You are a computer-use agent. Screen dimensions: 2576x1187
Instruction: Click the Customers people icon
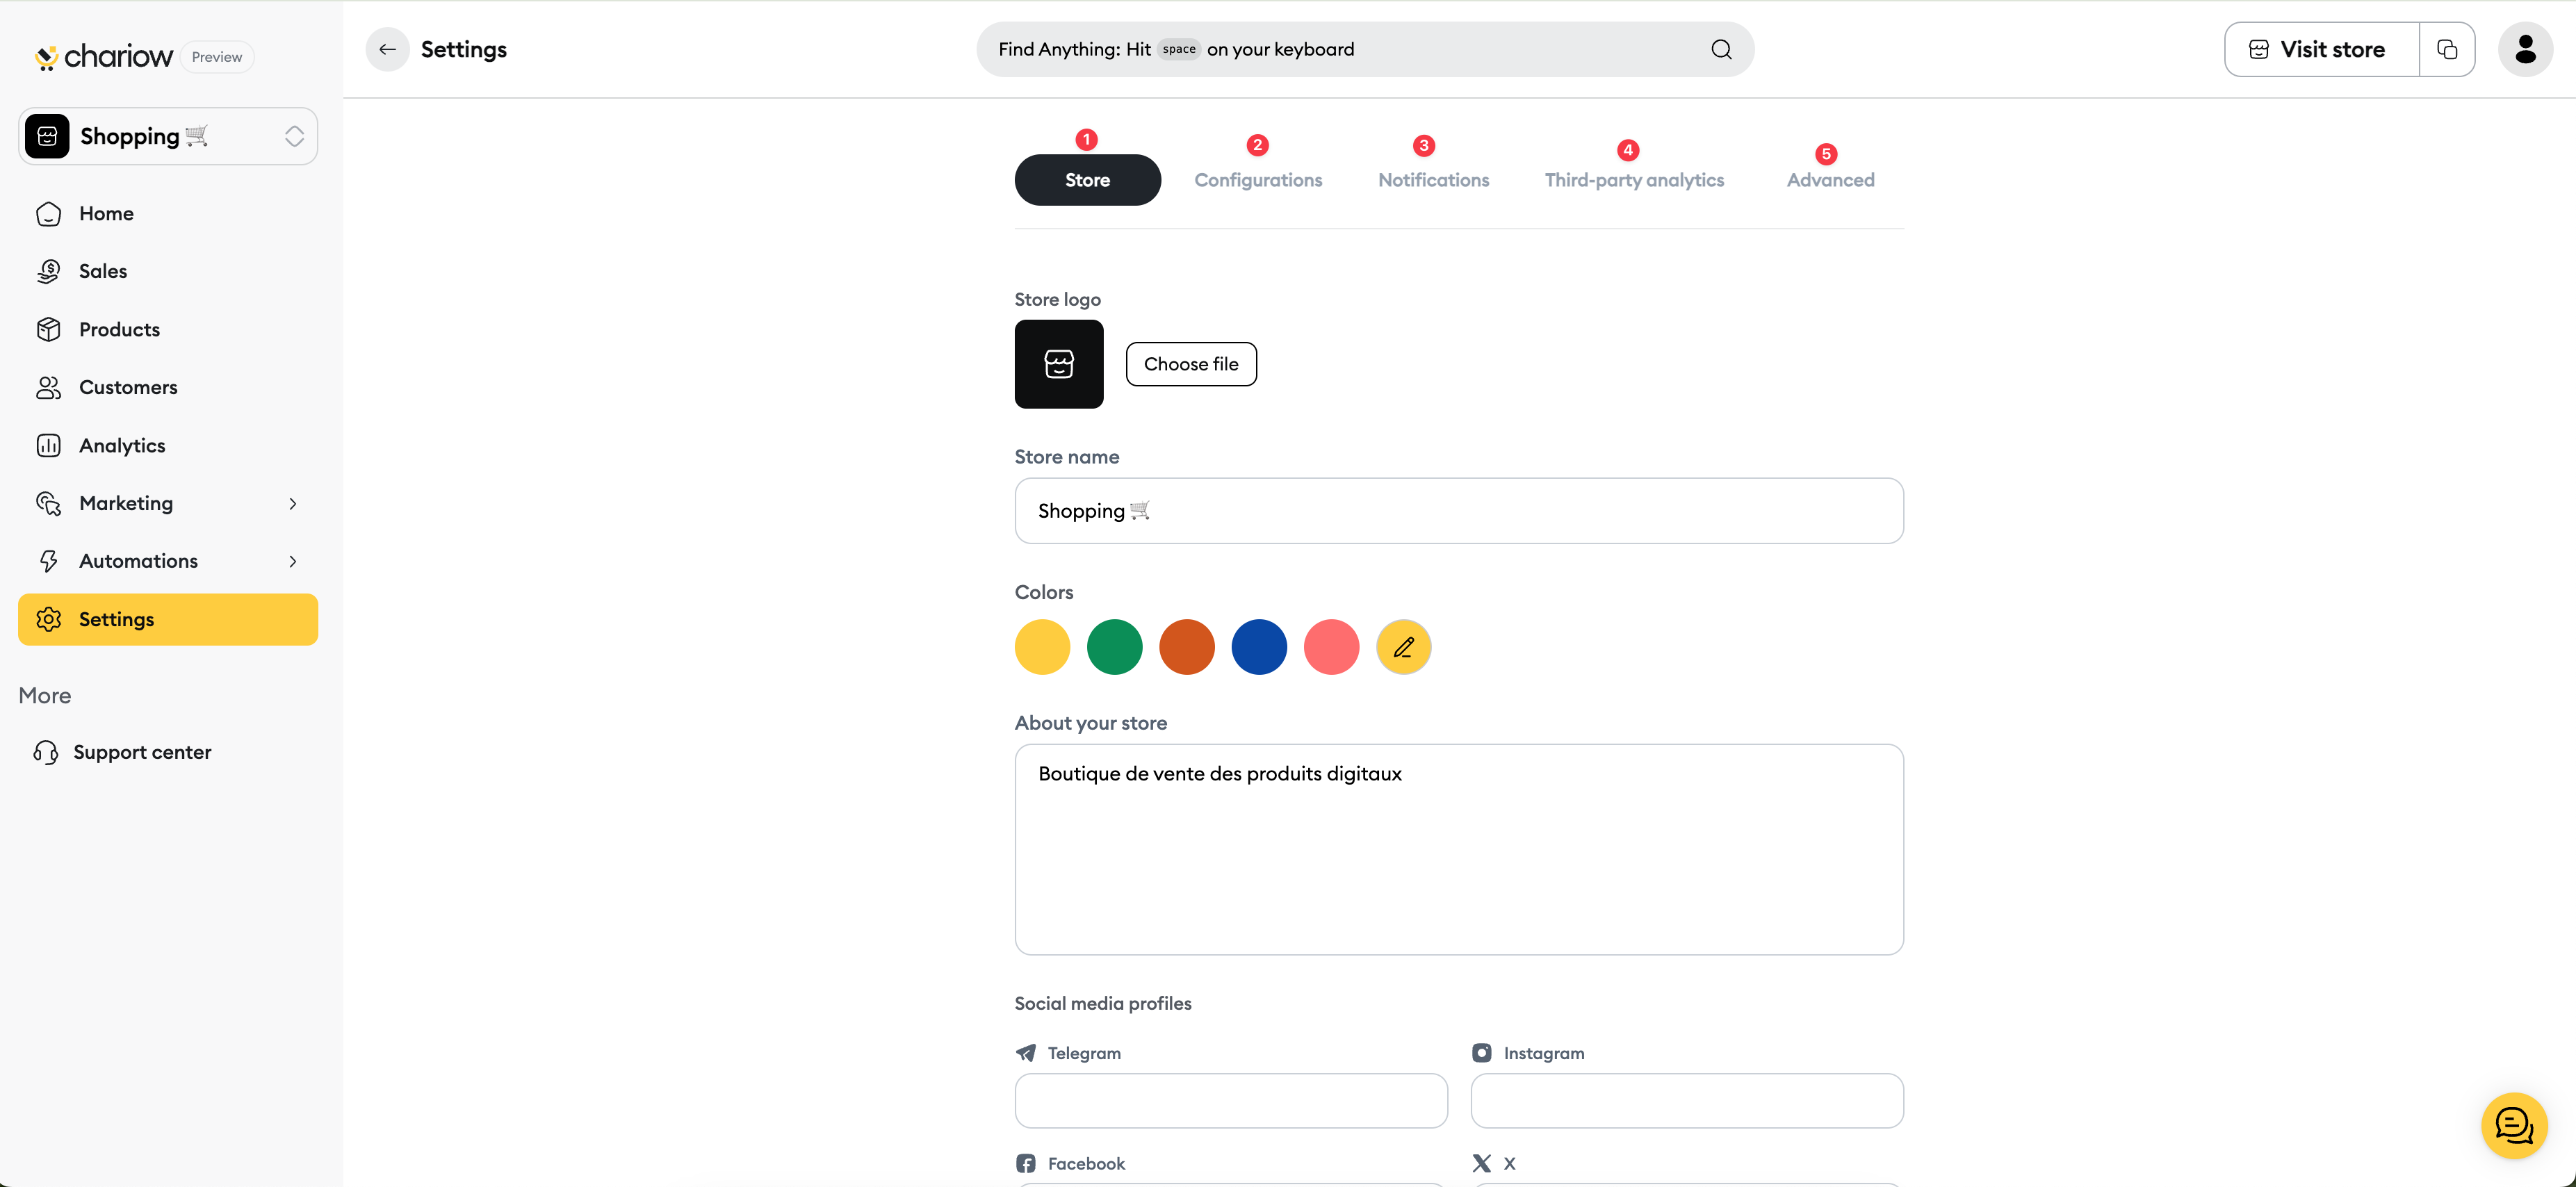tap(48, 387)
